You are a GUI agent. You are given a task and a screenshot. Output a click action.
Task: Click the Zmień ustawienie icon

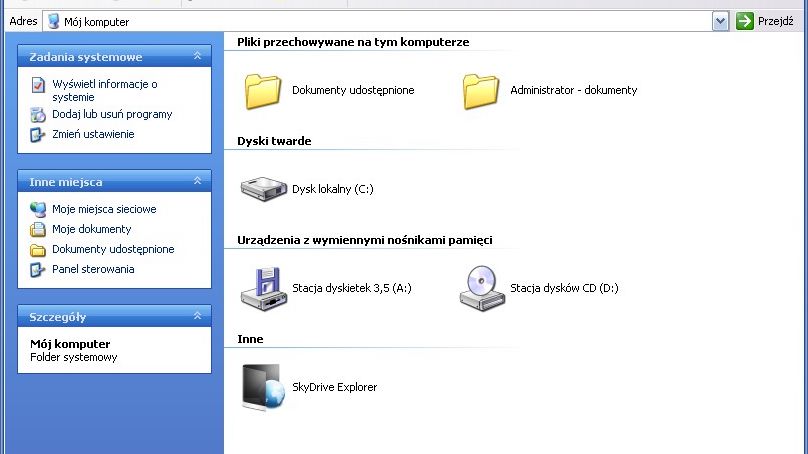(x=38, y=134)
